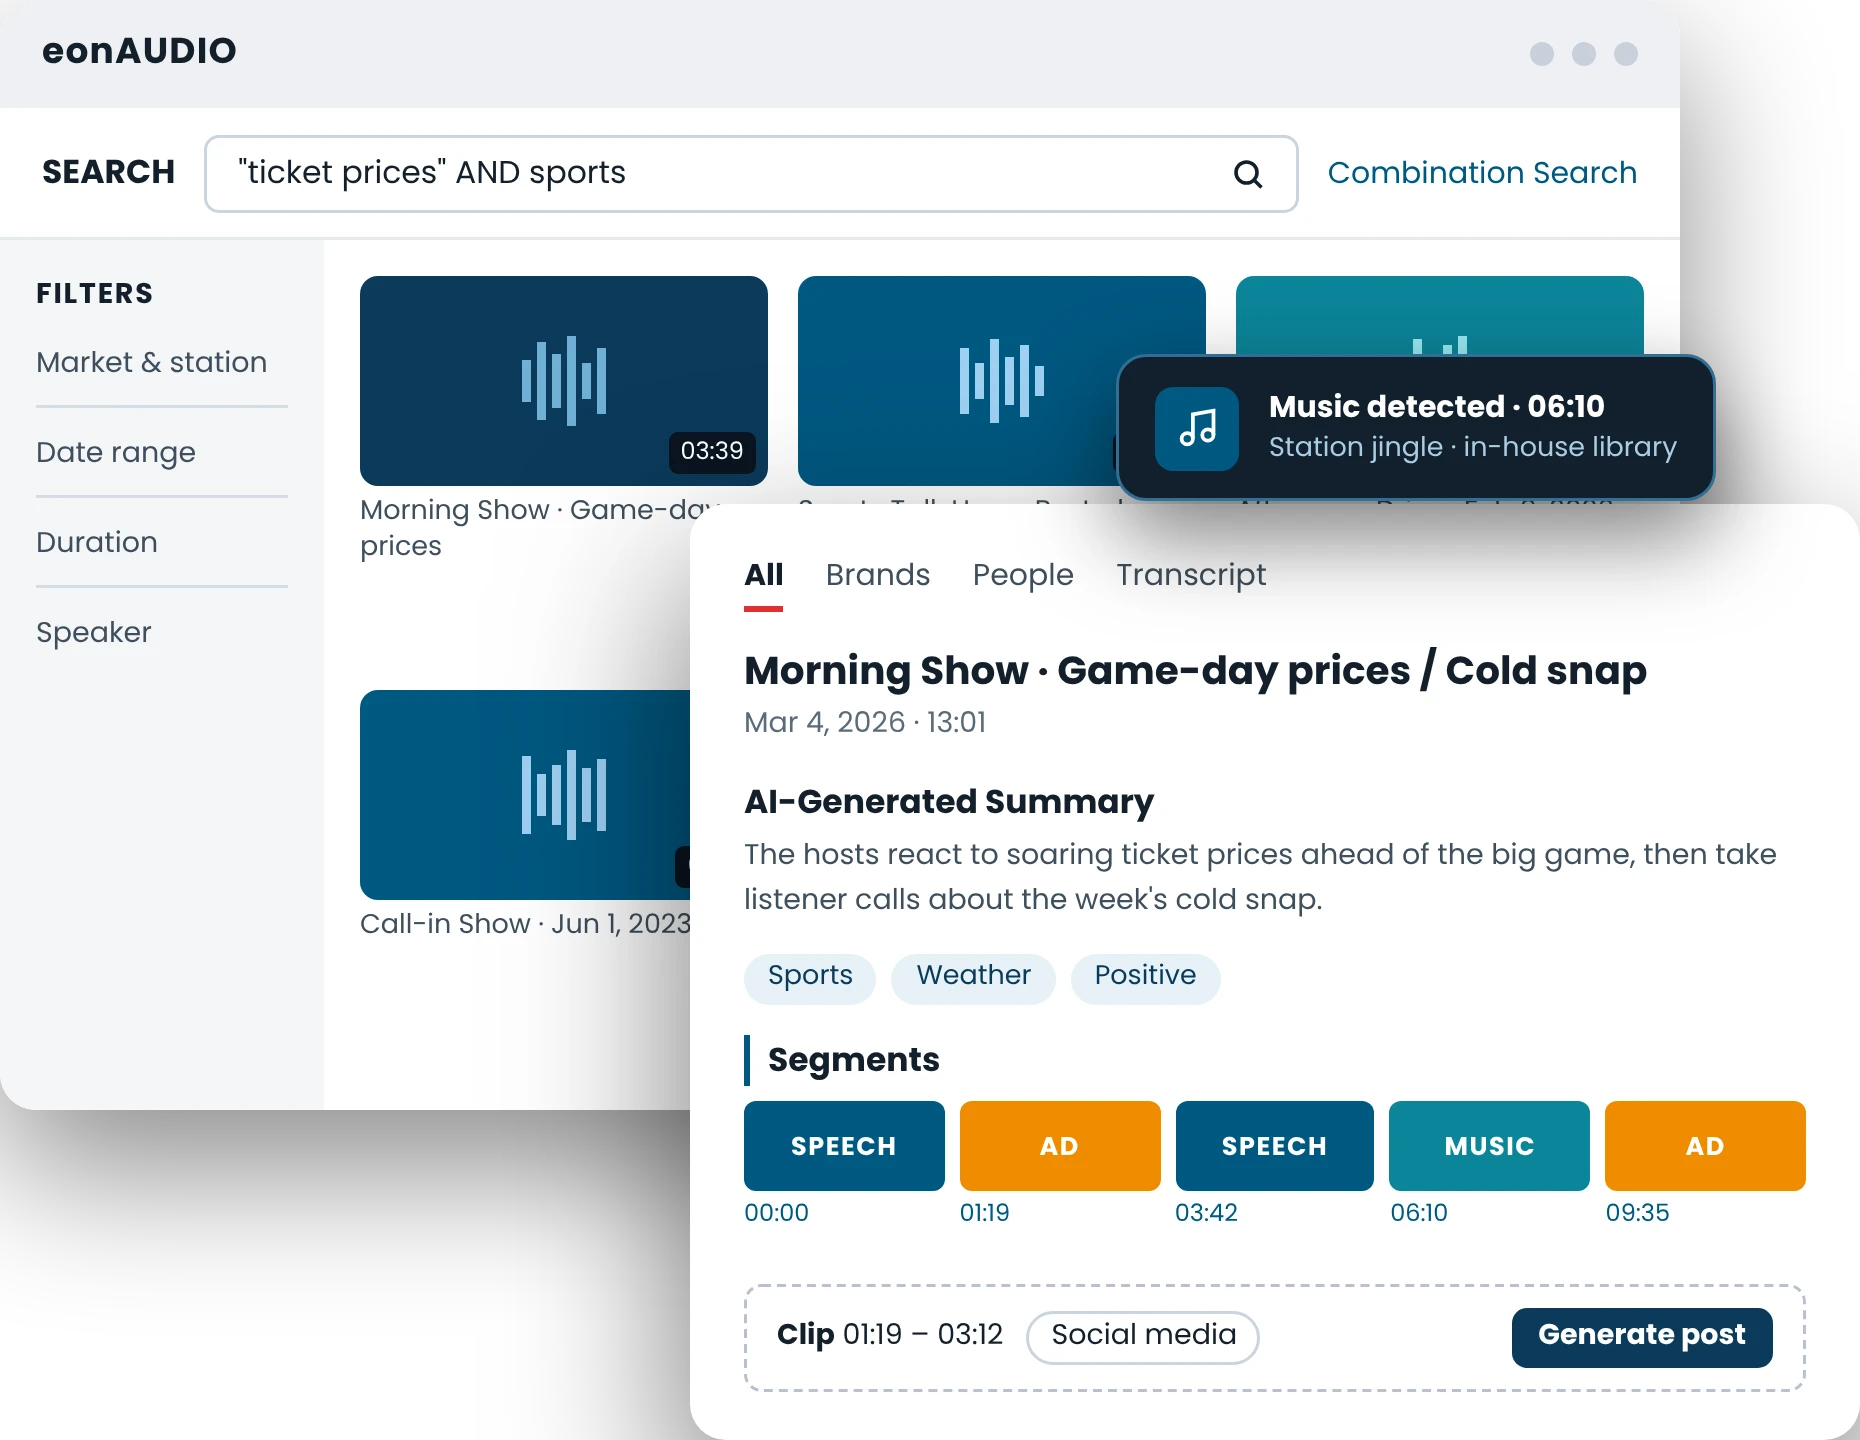This screenshot has height=1440, width=1860.
Task: Expand the Market & station filter
Action: coord(152,362)
